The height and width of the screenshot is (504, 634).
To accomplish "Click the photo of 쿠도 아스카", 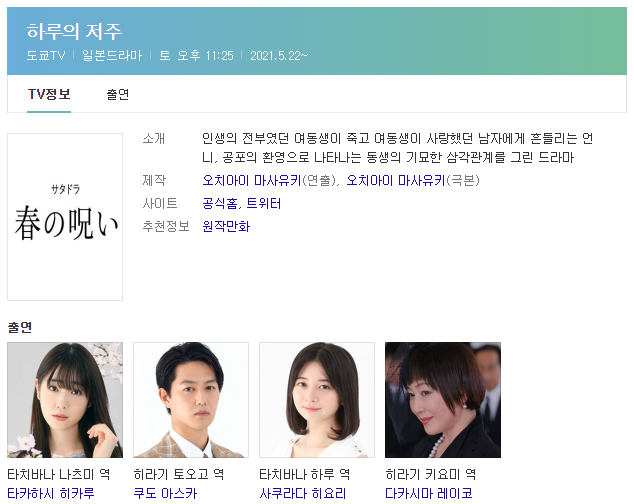I will (191, 400).
